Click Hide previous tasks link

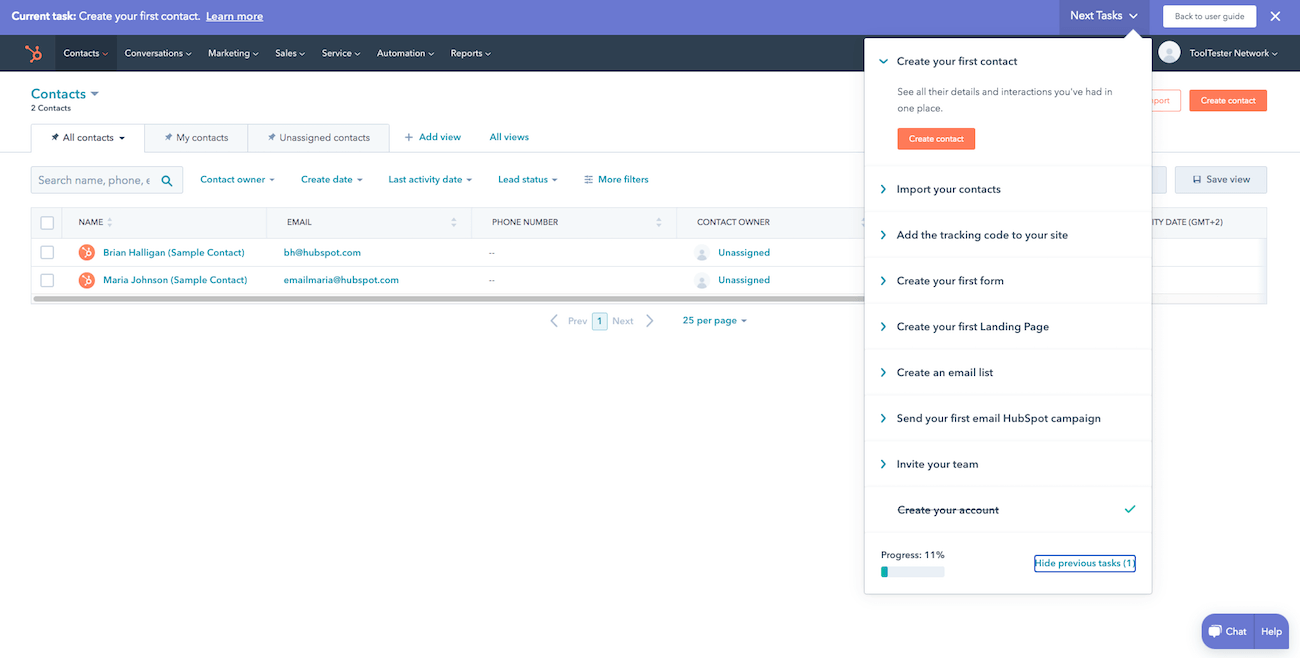1085,563
